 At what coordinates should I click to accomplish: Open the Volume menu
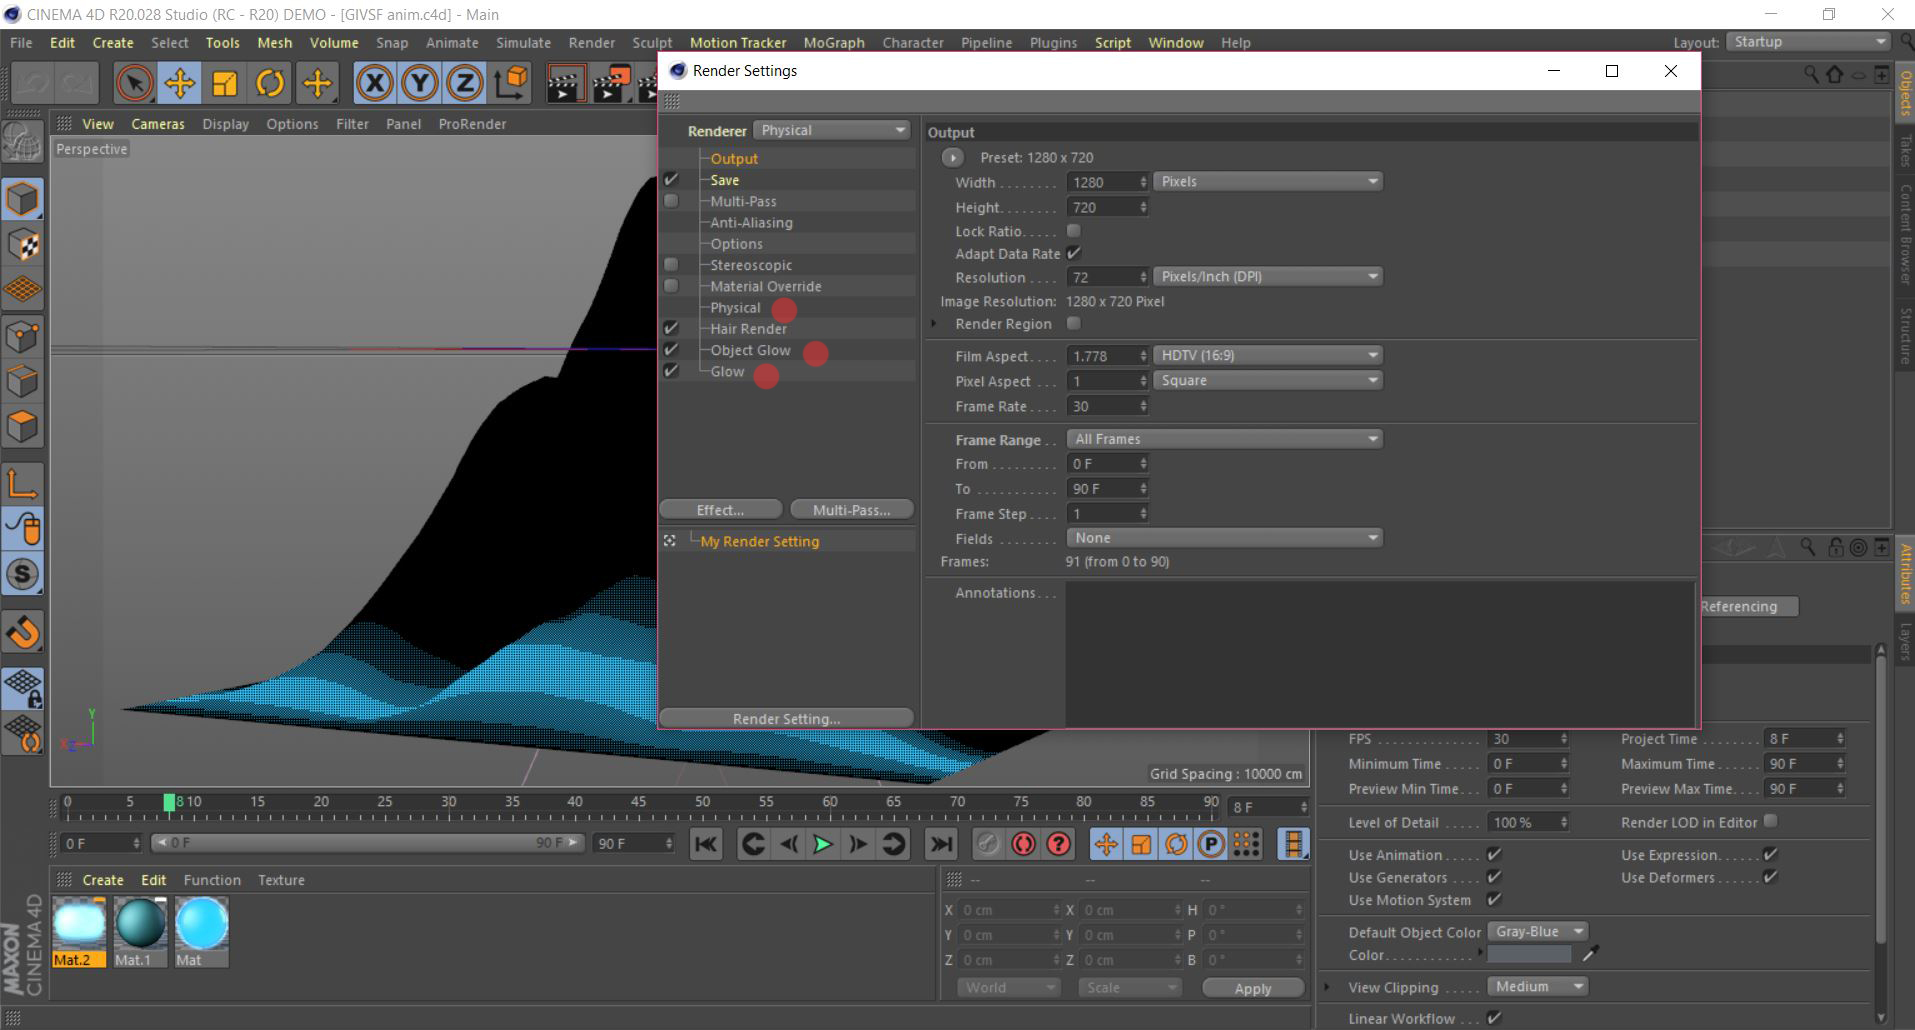coord(334,43)
